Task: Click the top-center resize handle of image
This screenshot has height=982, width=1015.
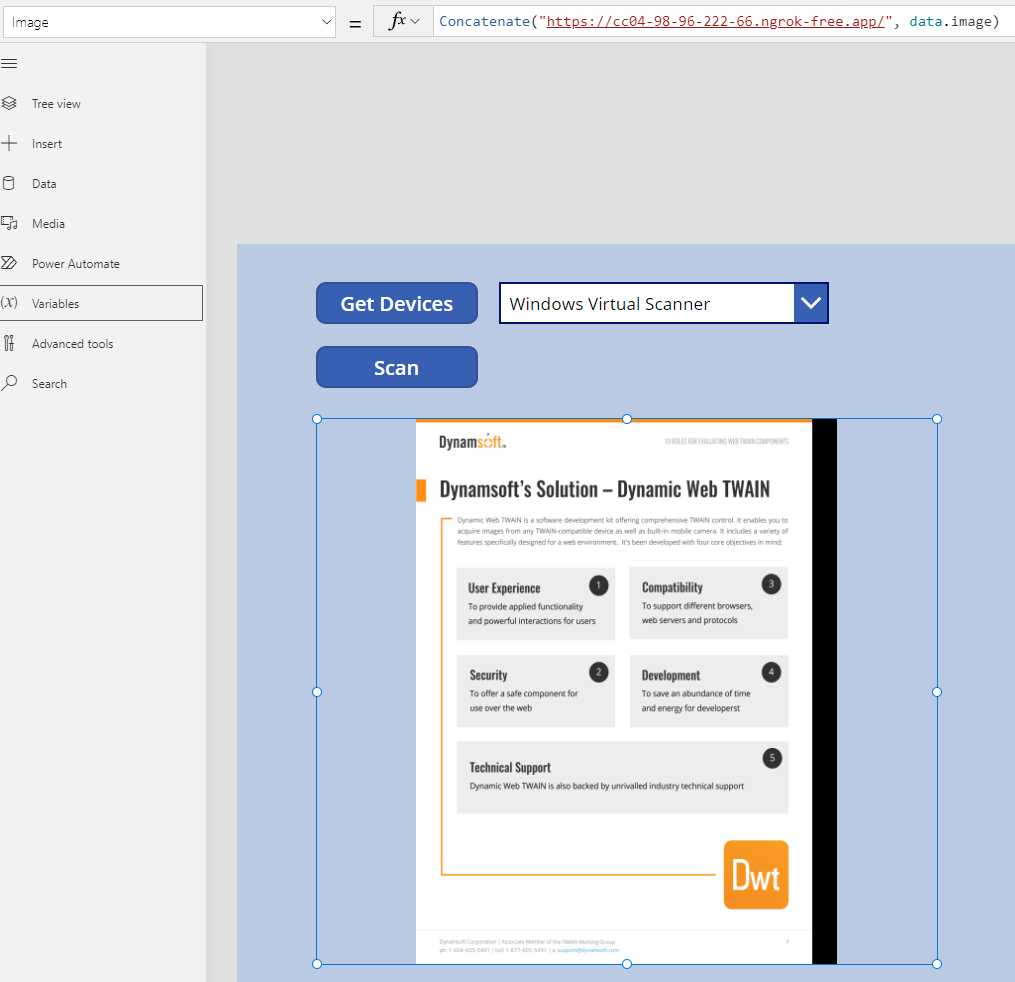Action: pos(627,419)
